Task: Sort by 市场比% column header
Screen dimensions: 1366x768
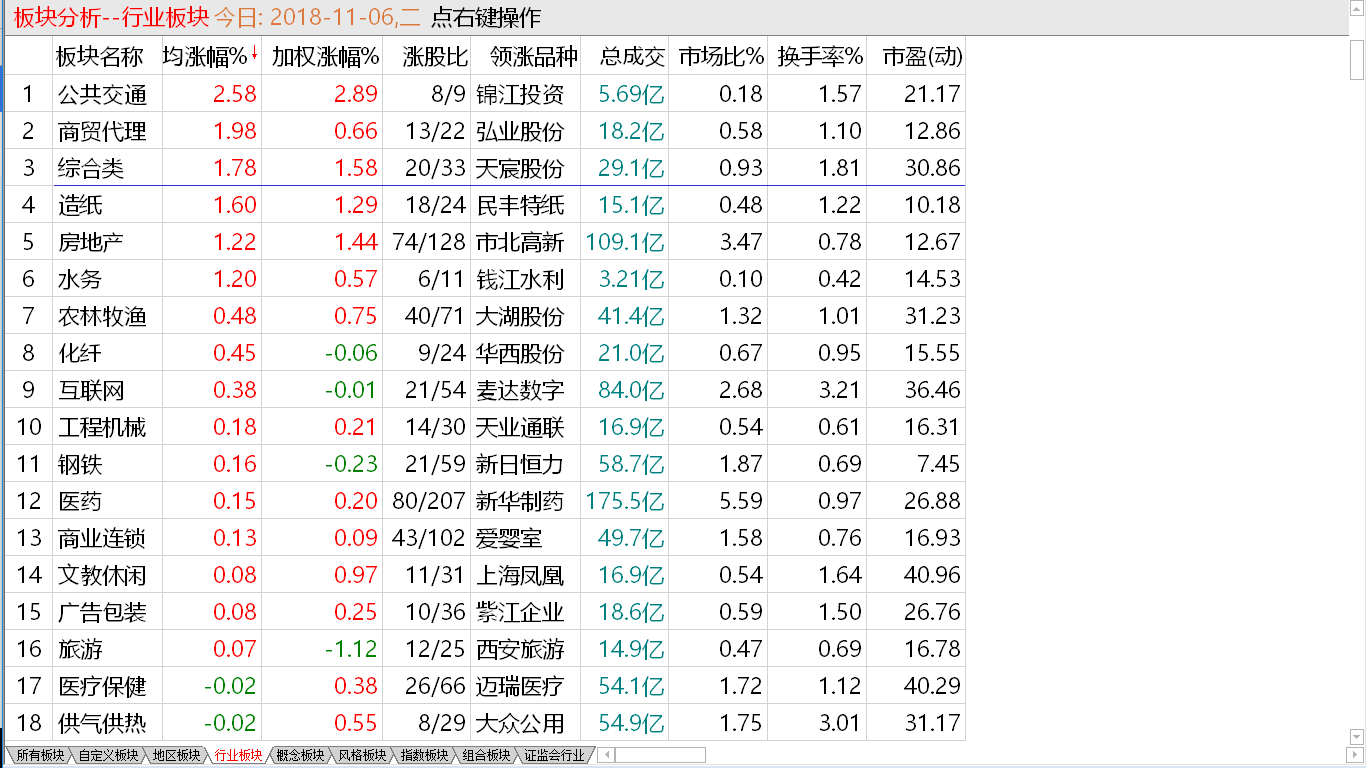Action: [718, 57]
